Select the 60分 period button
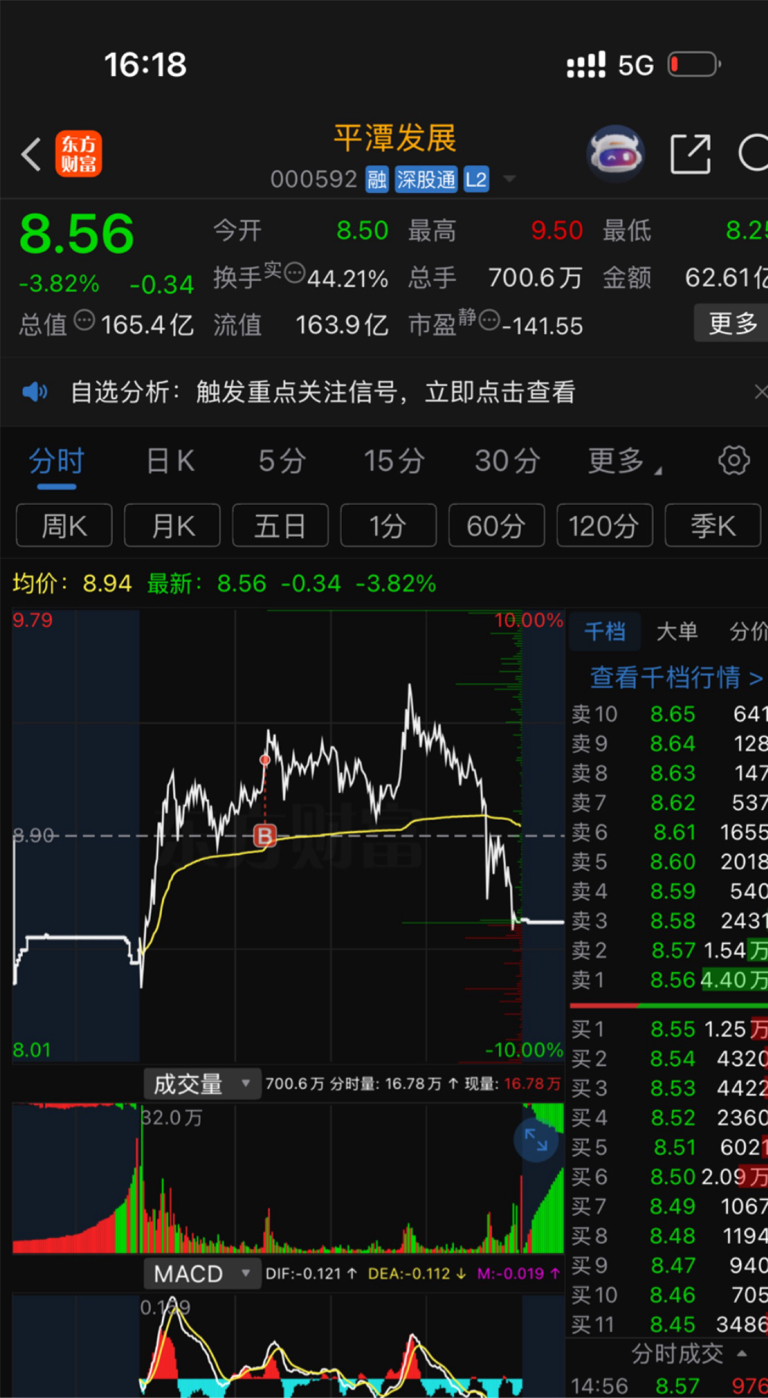768x1398 pixels. click(496, 526)
